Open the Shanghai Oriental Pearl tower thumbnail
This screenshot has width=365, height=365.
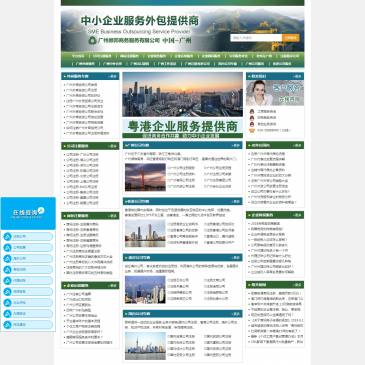coord(145,346)
